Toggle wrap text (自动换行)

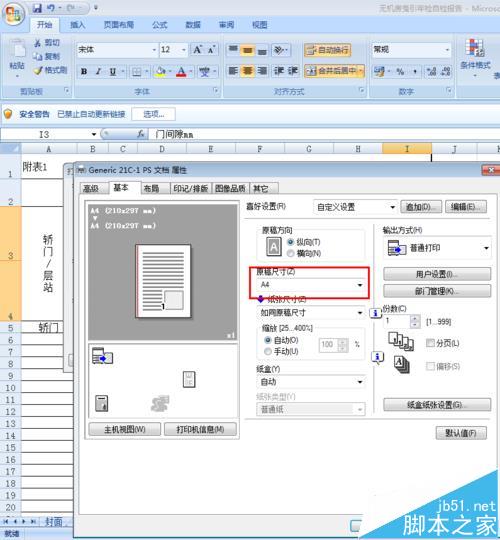[x=327, y=50]
